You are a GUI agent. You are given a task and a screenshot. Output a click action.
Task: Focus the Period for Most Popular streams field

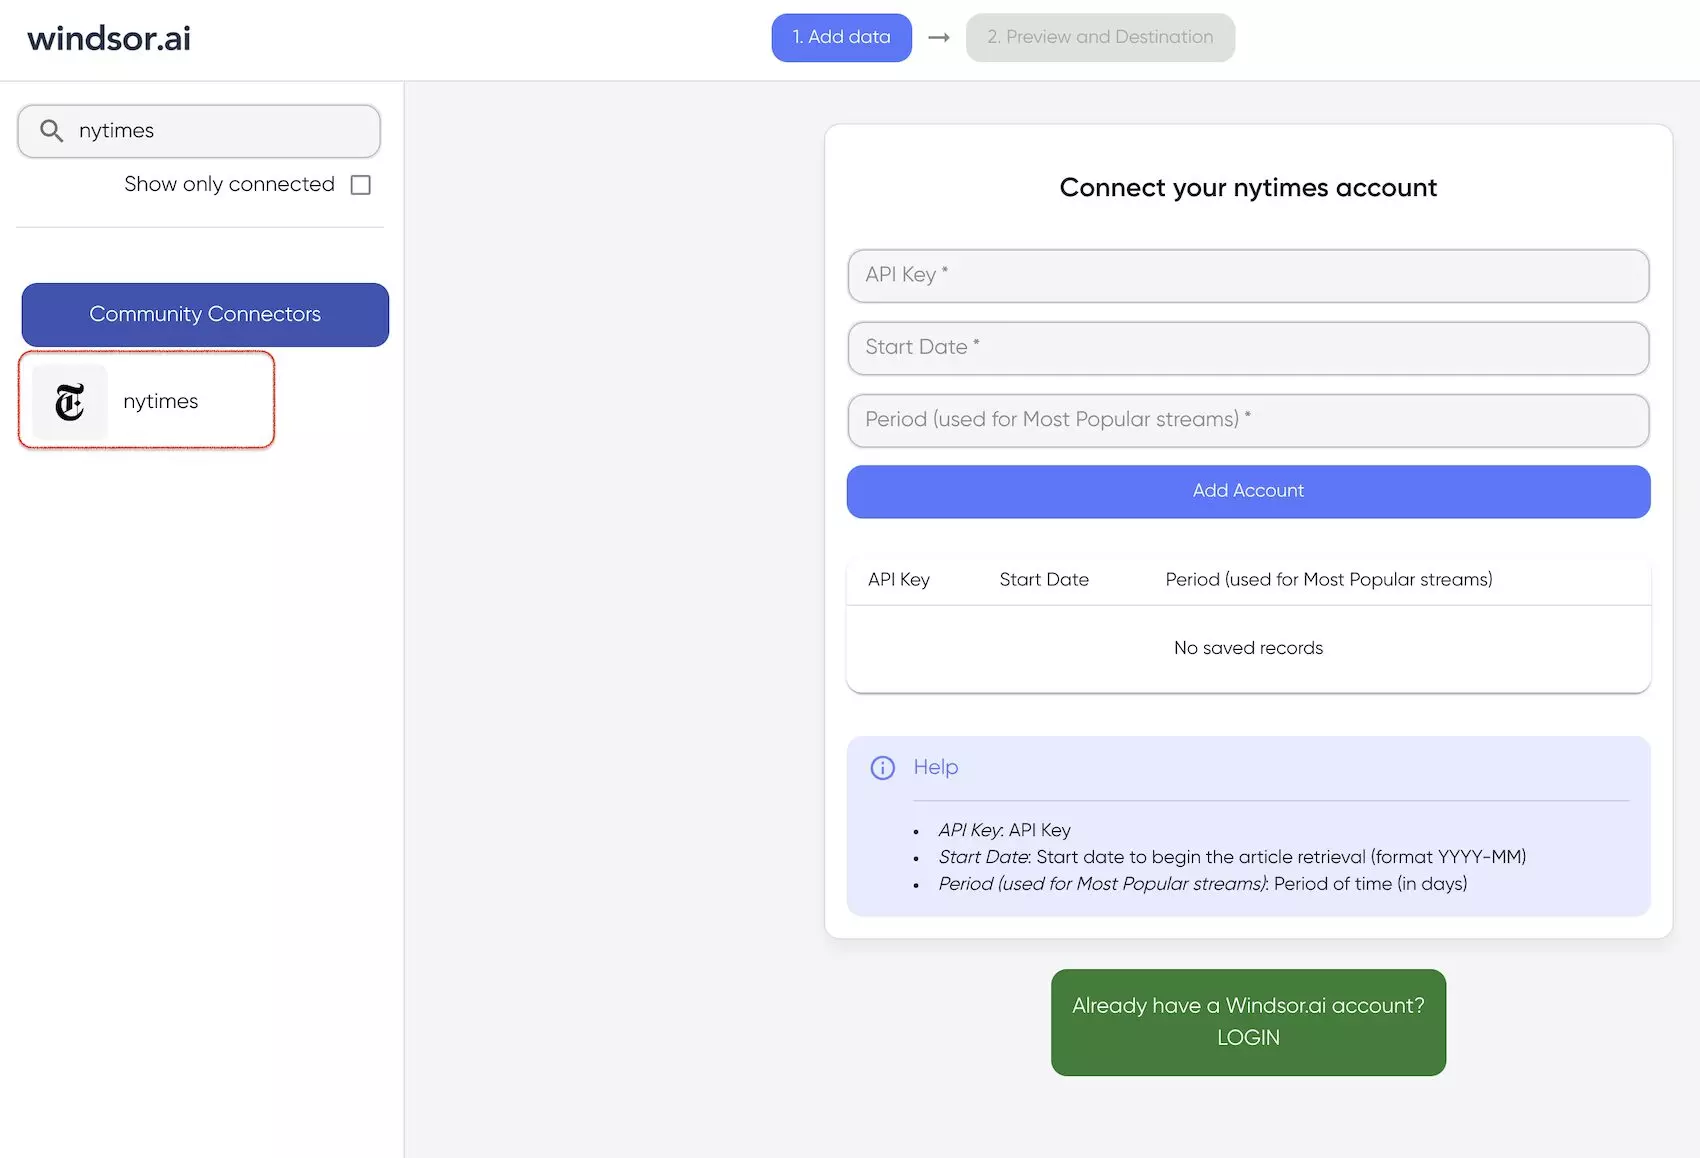pos(1248,420)
